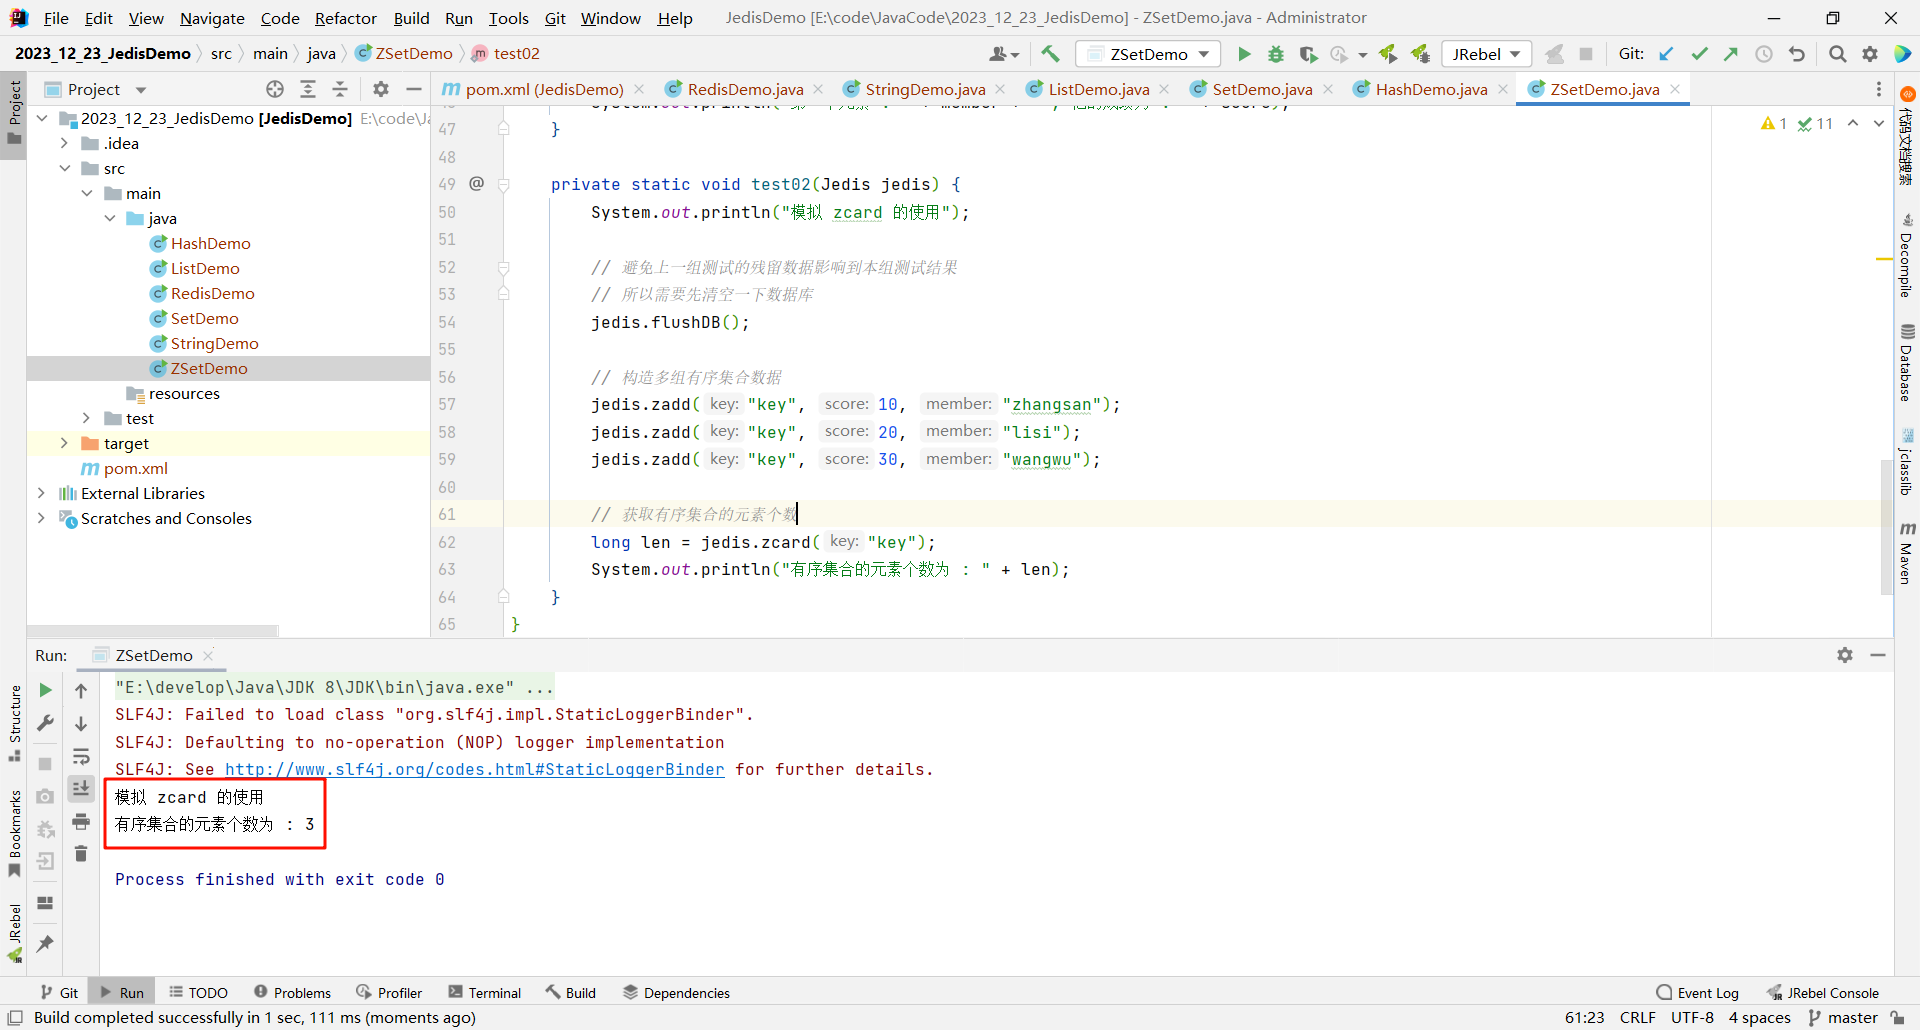Expand all in the Project panel toolbar

(308, 89)
